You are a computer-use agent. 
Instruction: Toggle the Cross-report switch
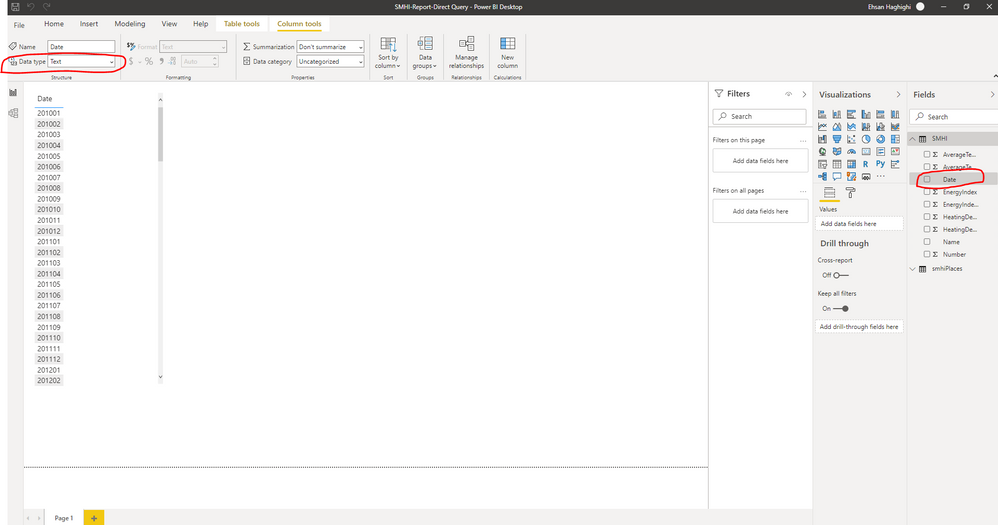841,275
